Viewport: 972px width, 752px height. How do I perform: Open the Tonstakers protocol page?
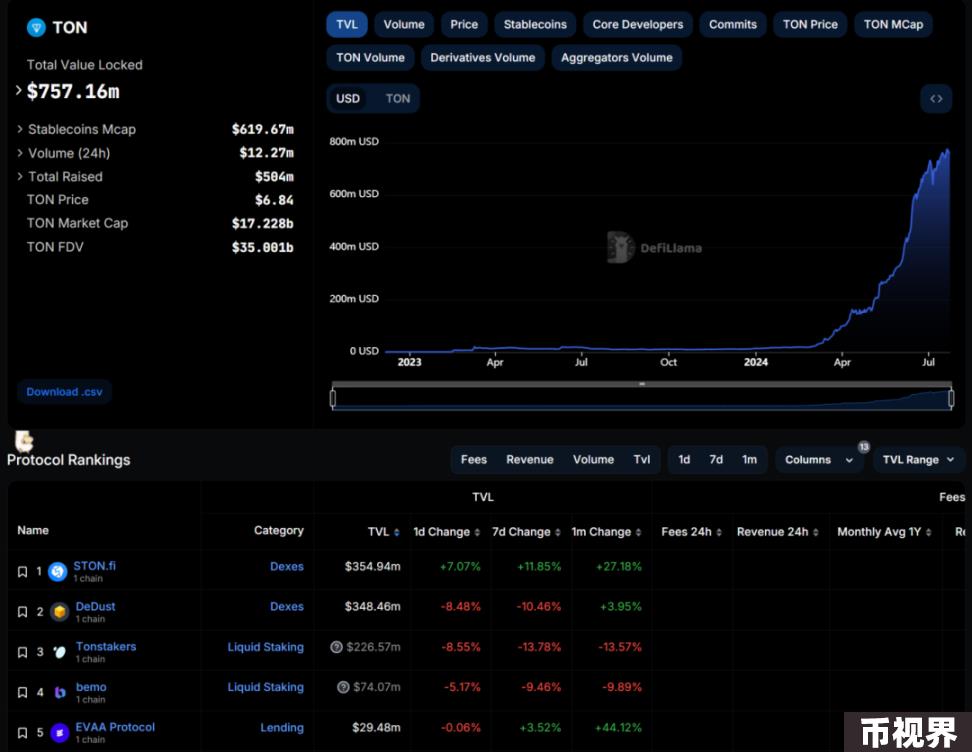[106, 647]
